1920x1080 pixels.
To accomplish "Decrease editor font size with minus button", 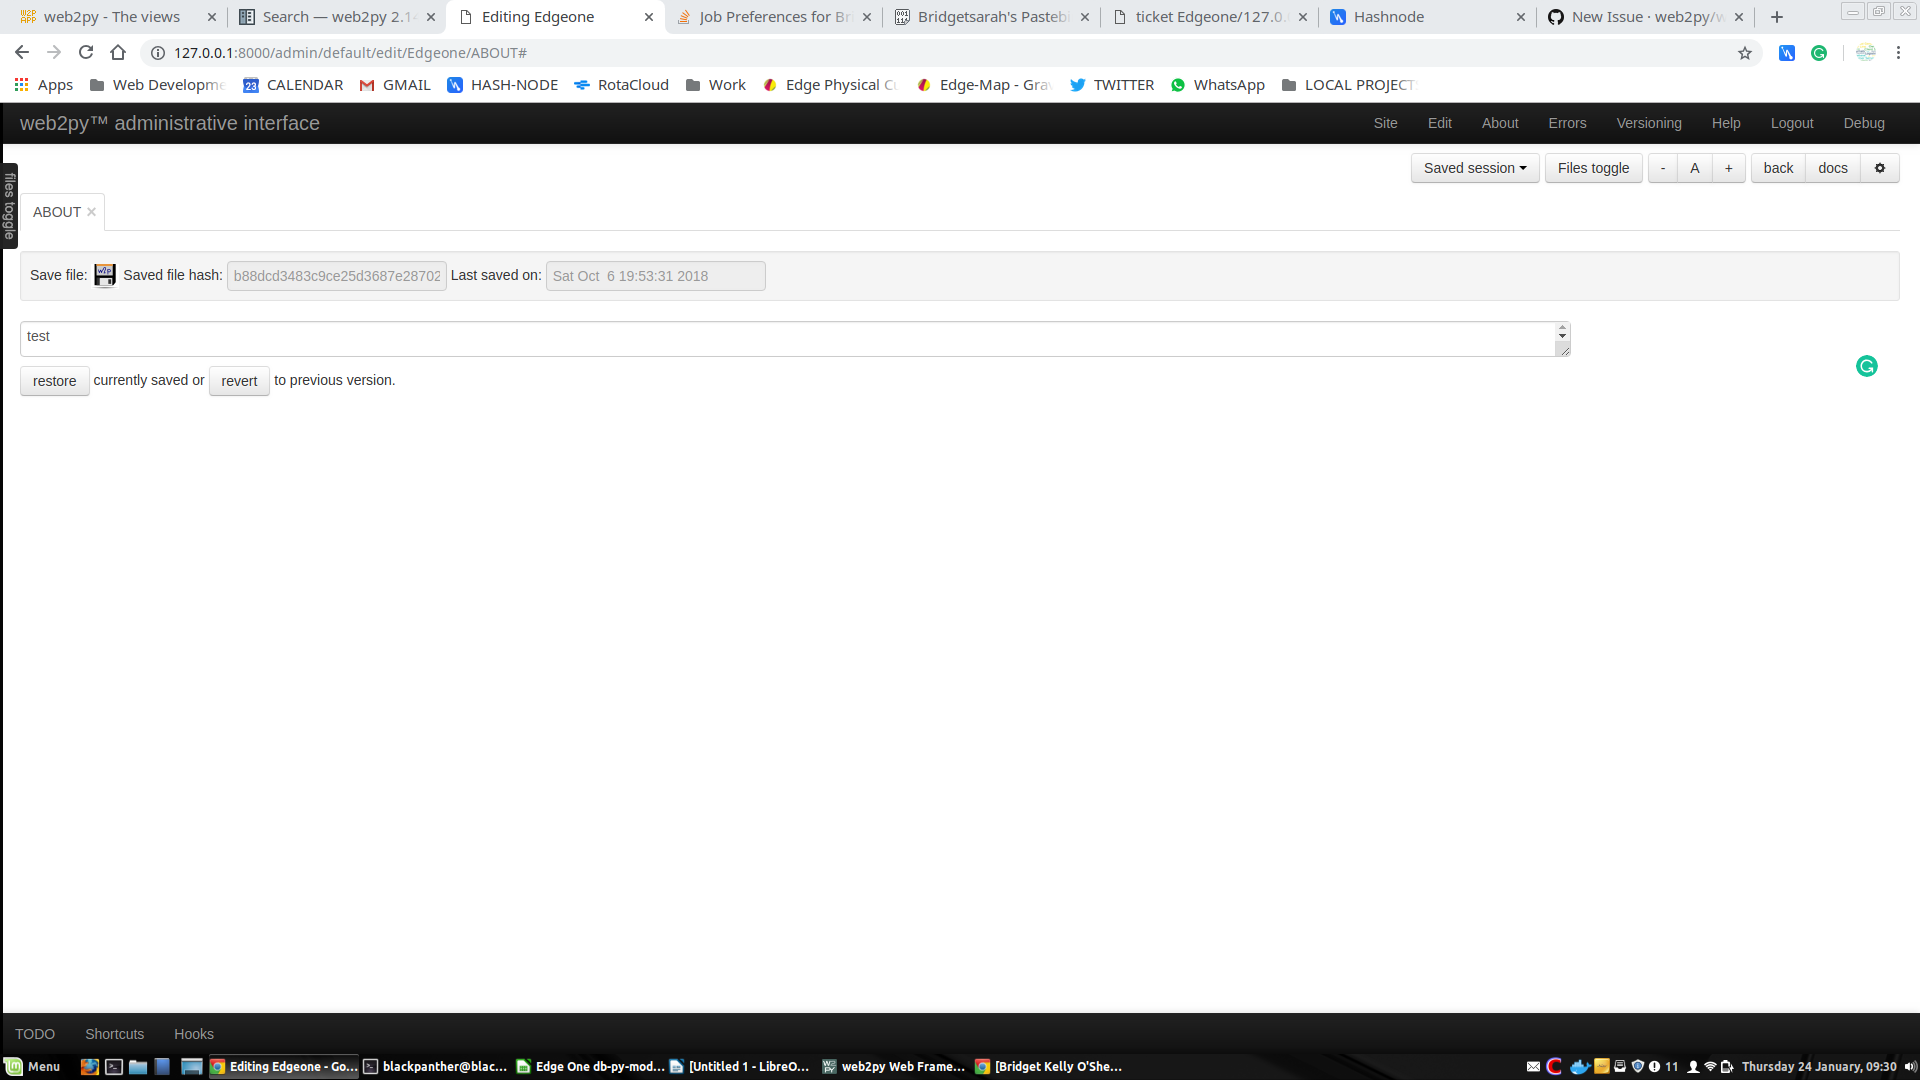I will coord(1663,168).
